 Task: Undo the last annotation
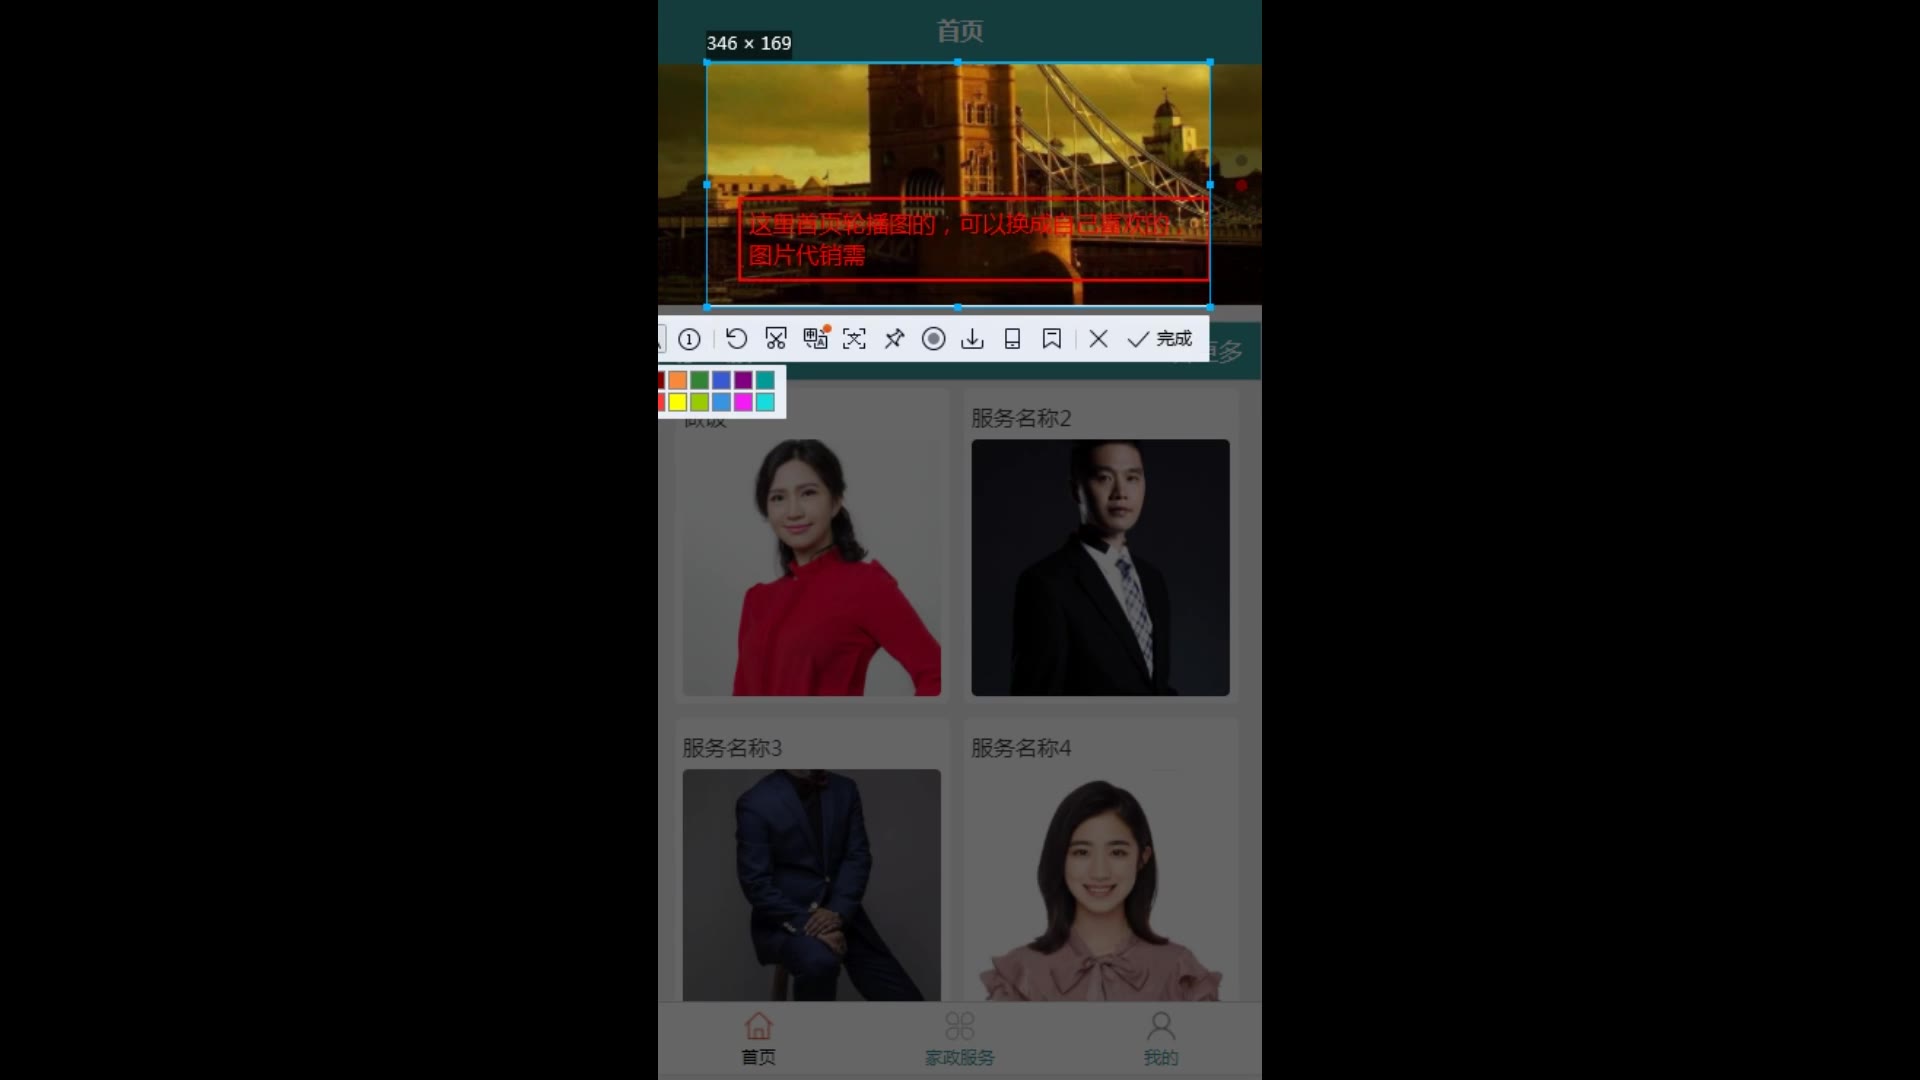pos(736,339)
